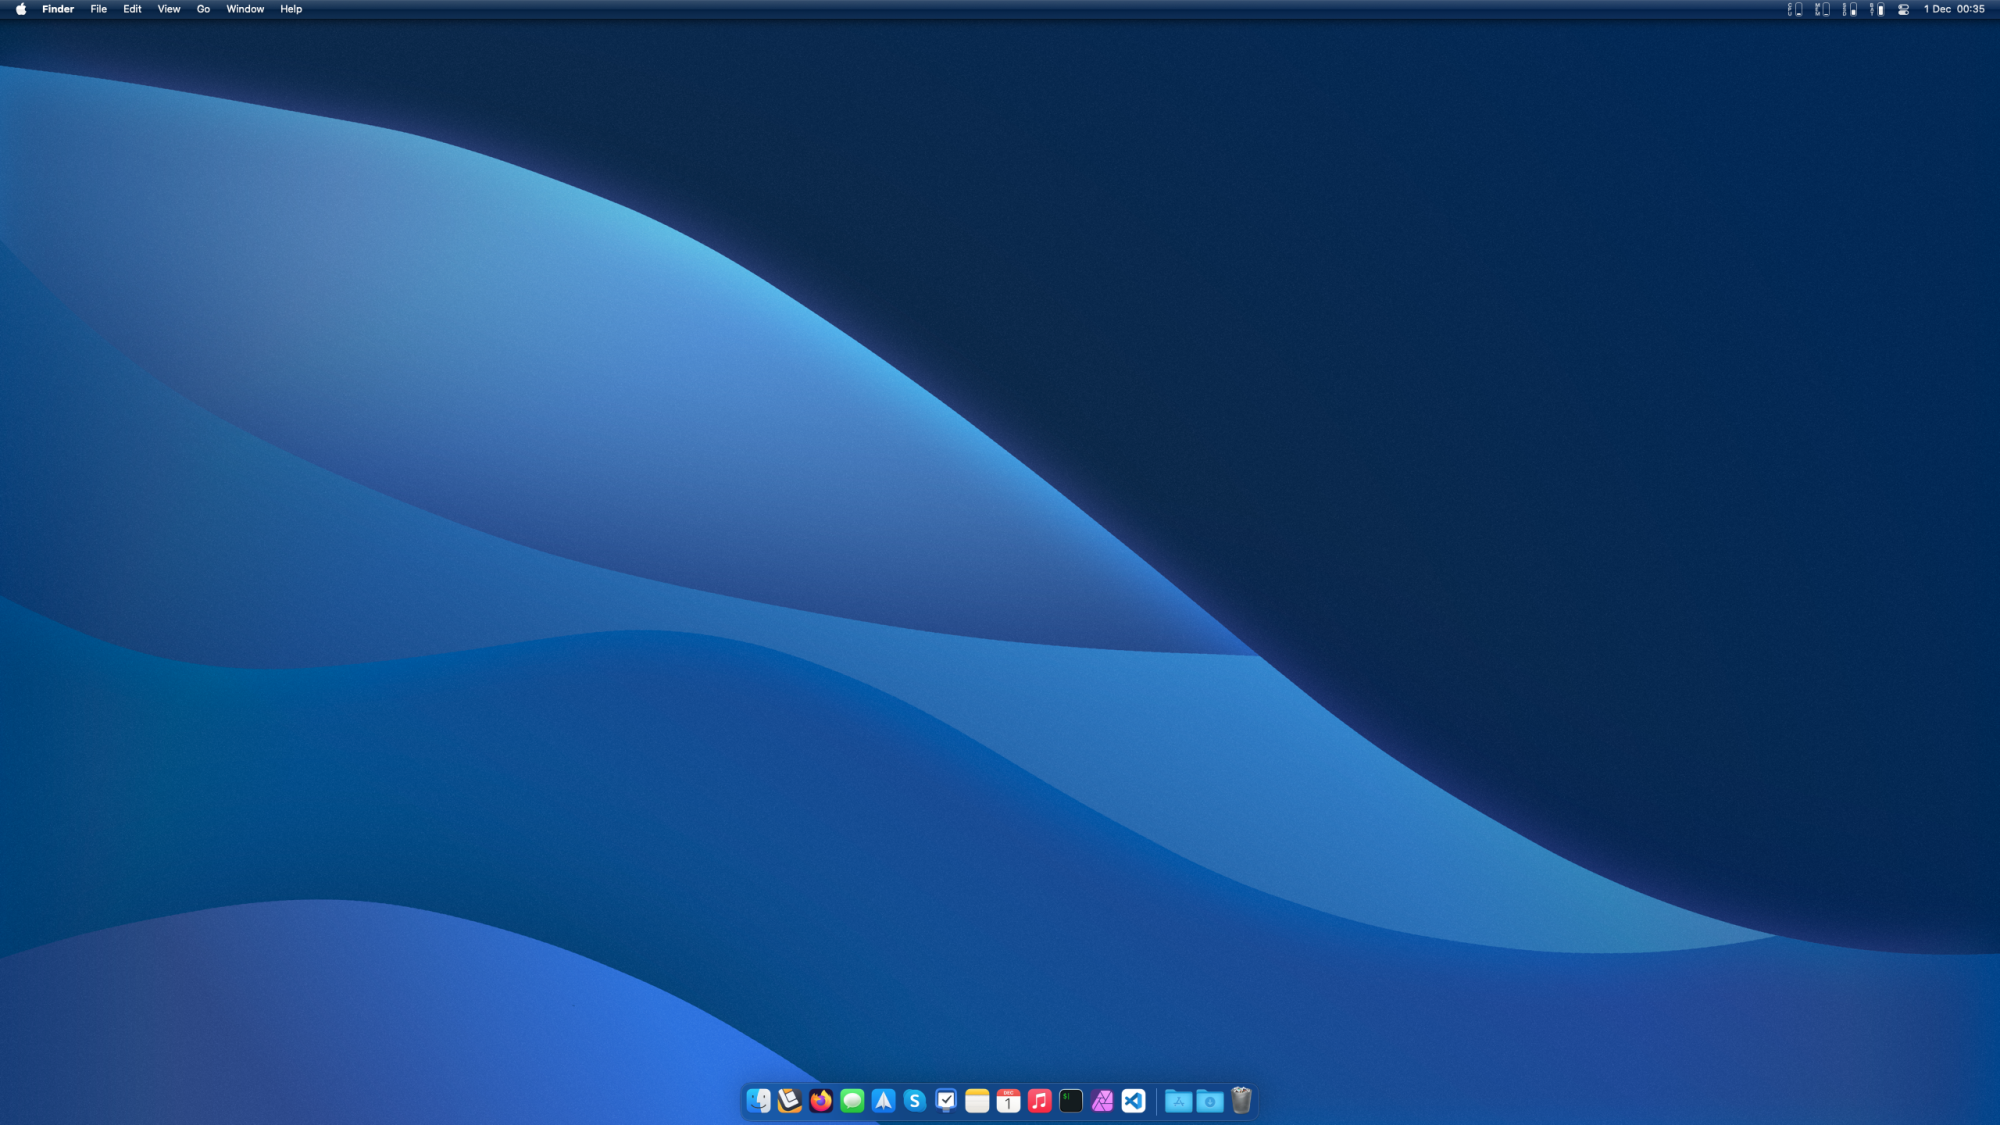Screen dimensions: 2000x1125
Task: Launch Firefox from the Dock
Action: (x=821, y=1101)
